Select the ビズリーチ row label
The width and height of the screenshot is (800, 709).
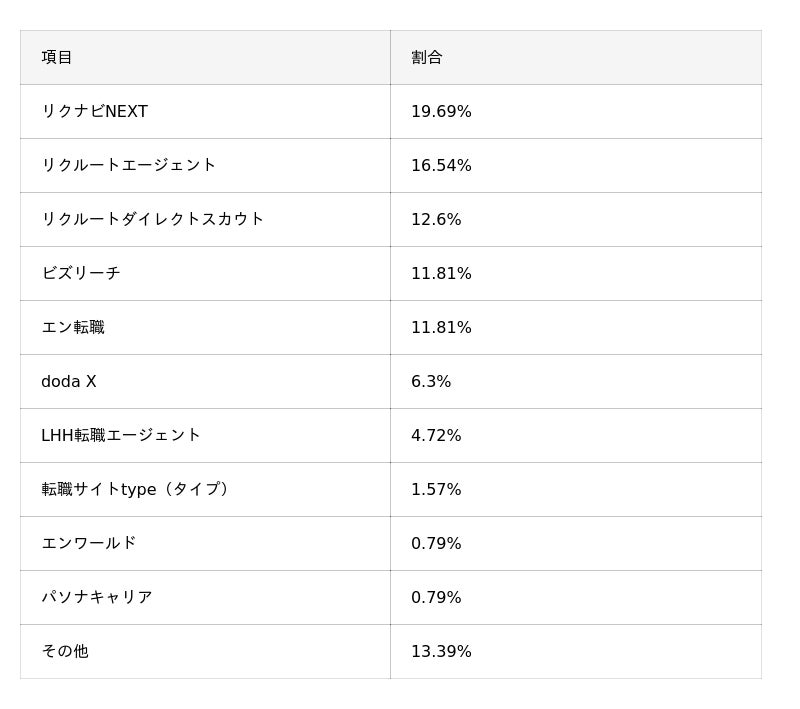(81, 273)
